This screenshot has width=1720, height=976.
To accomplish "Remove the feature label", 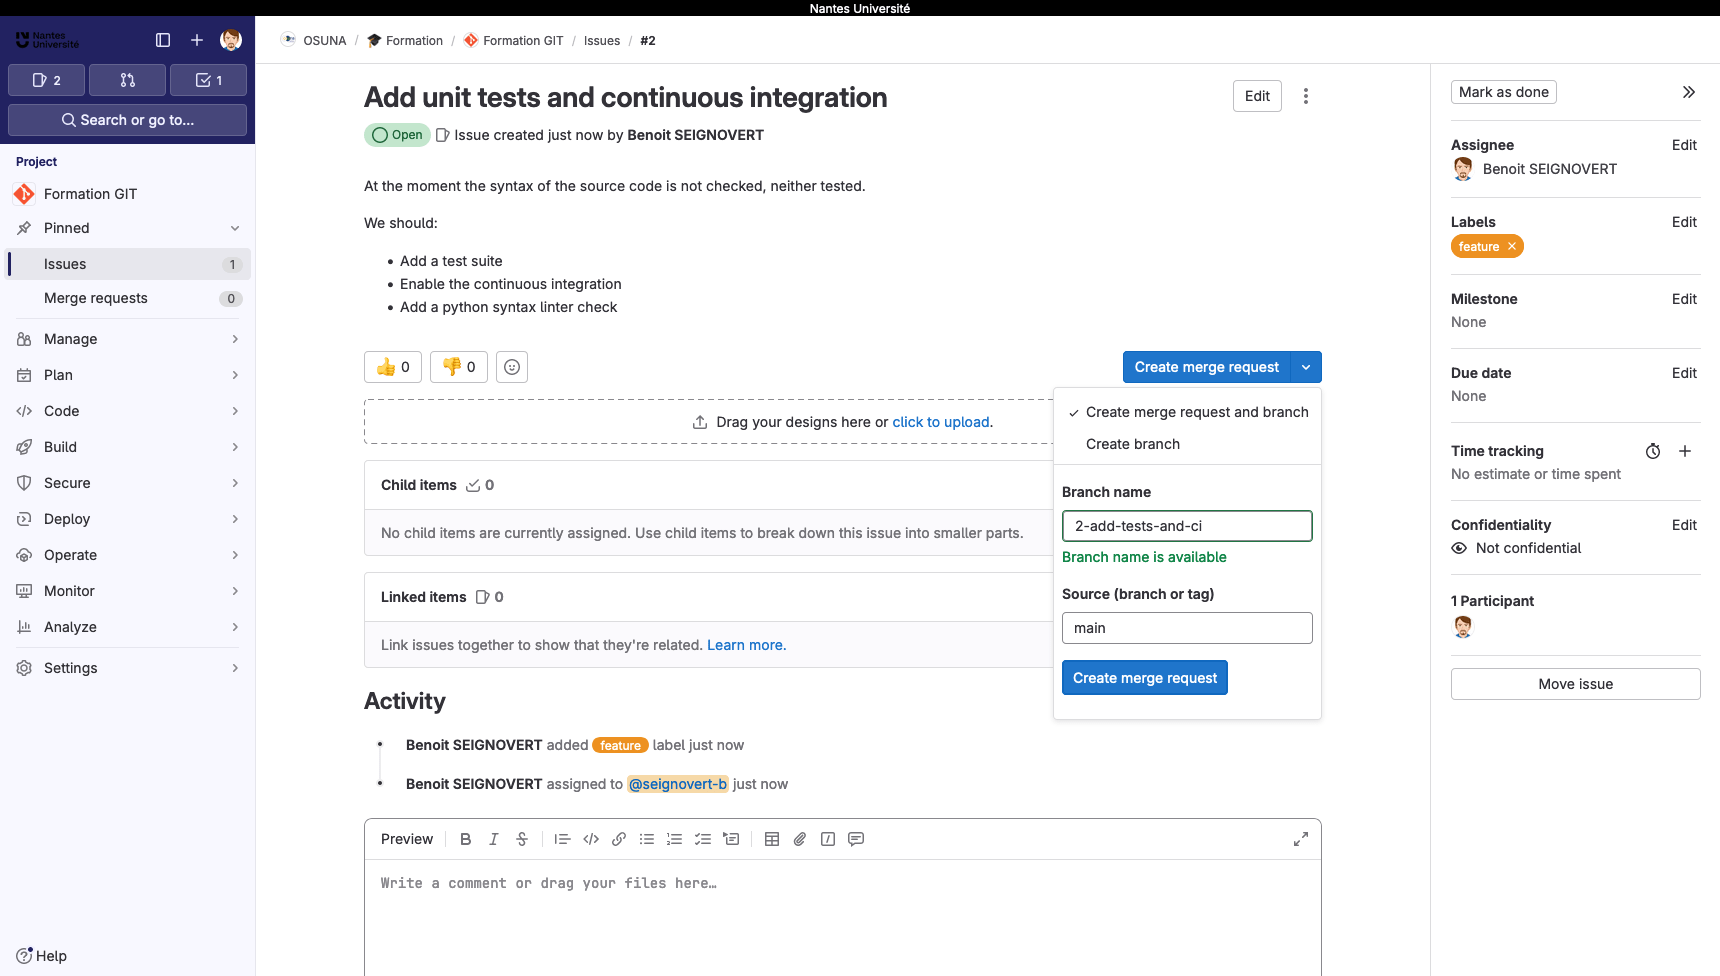I will 1512,247.
